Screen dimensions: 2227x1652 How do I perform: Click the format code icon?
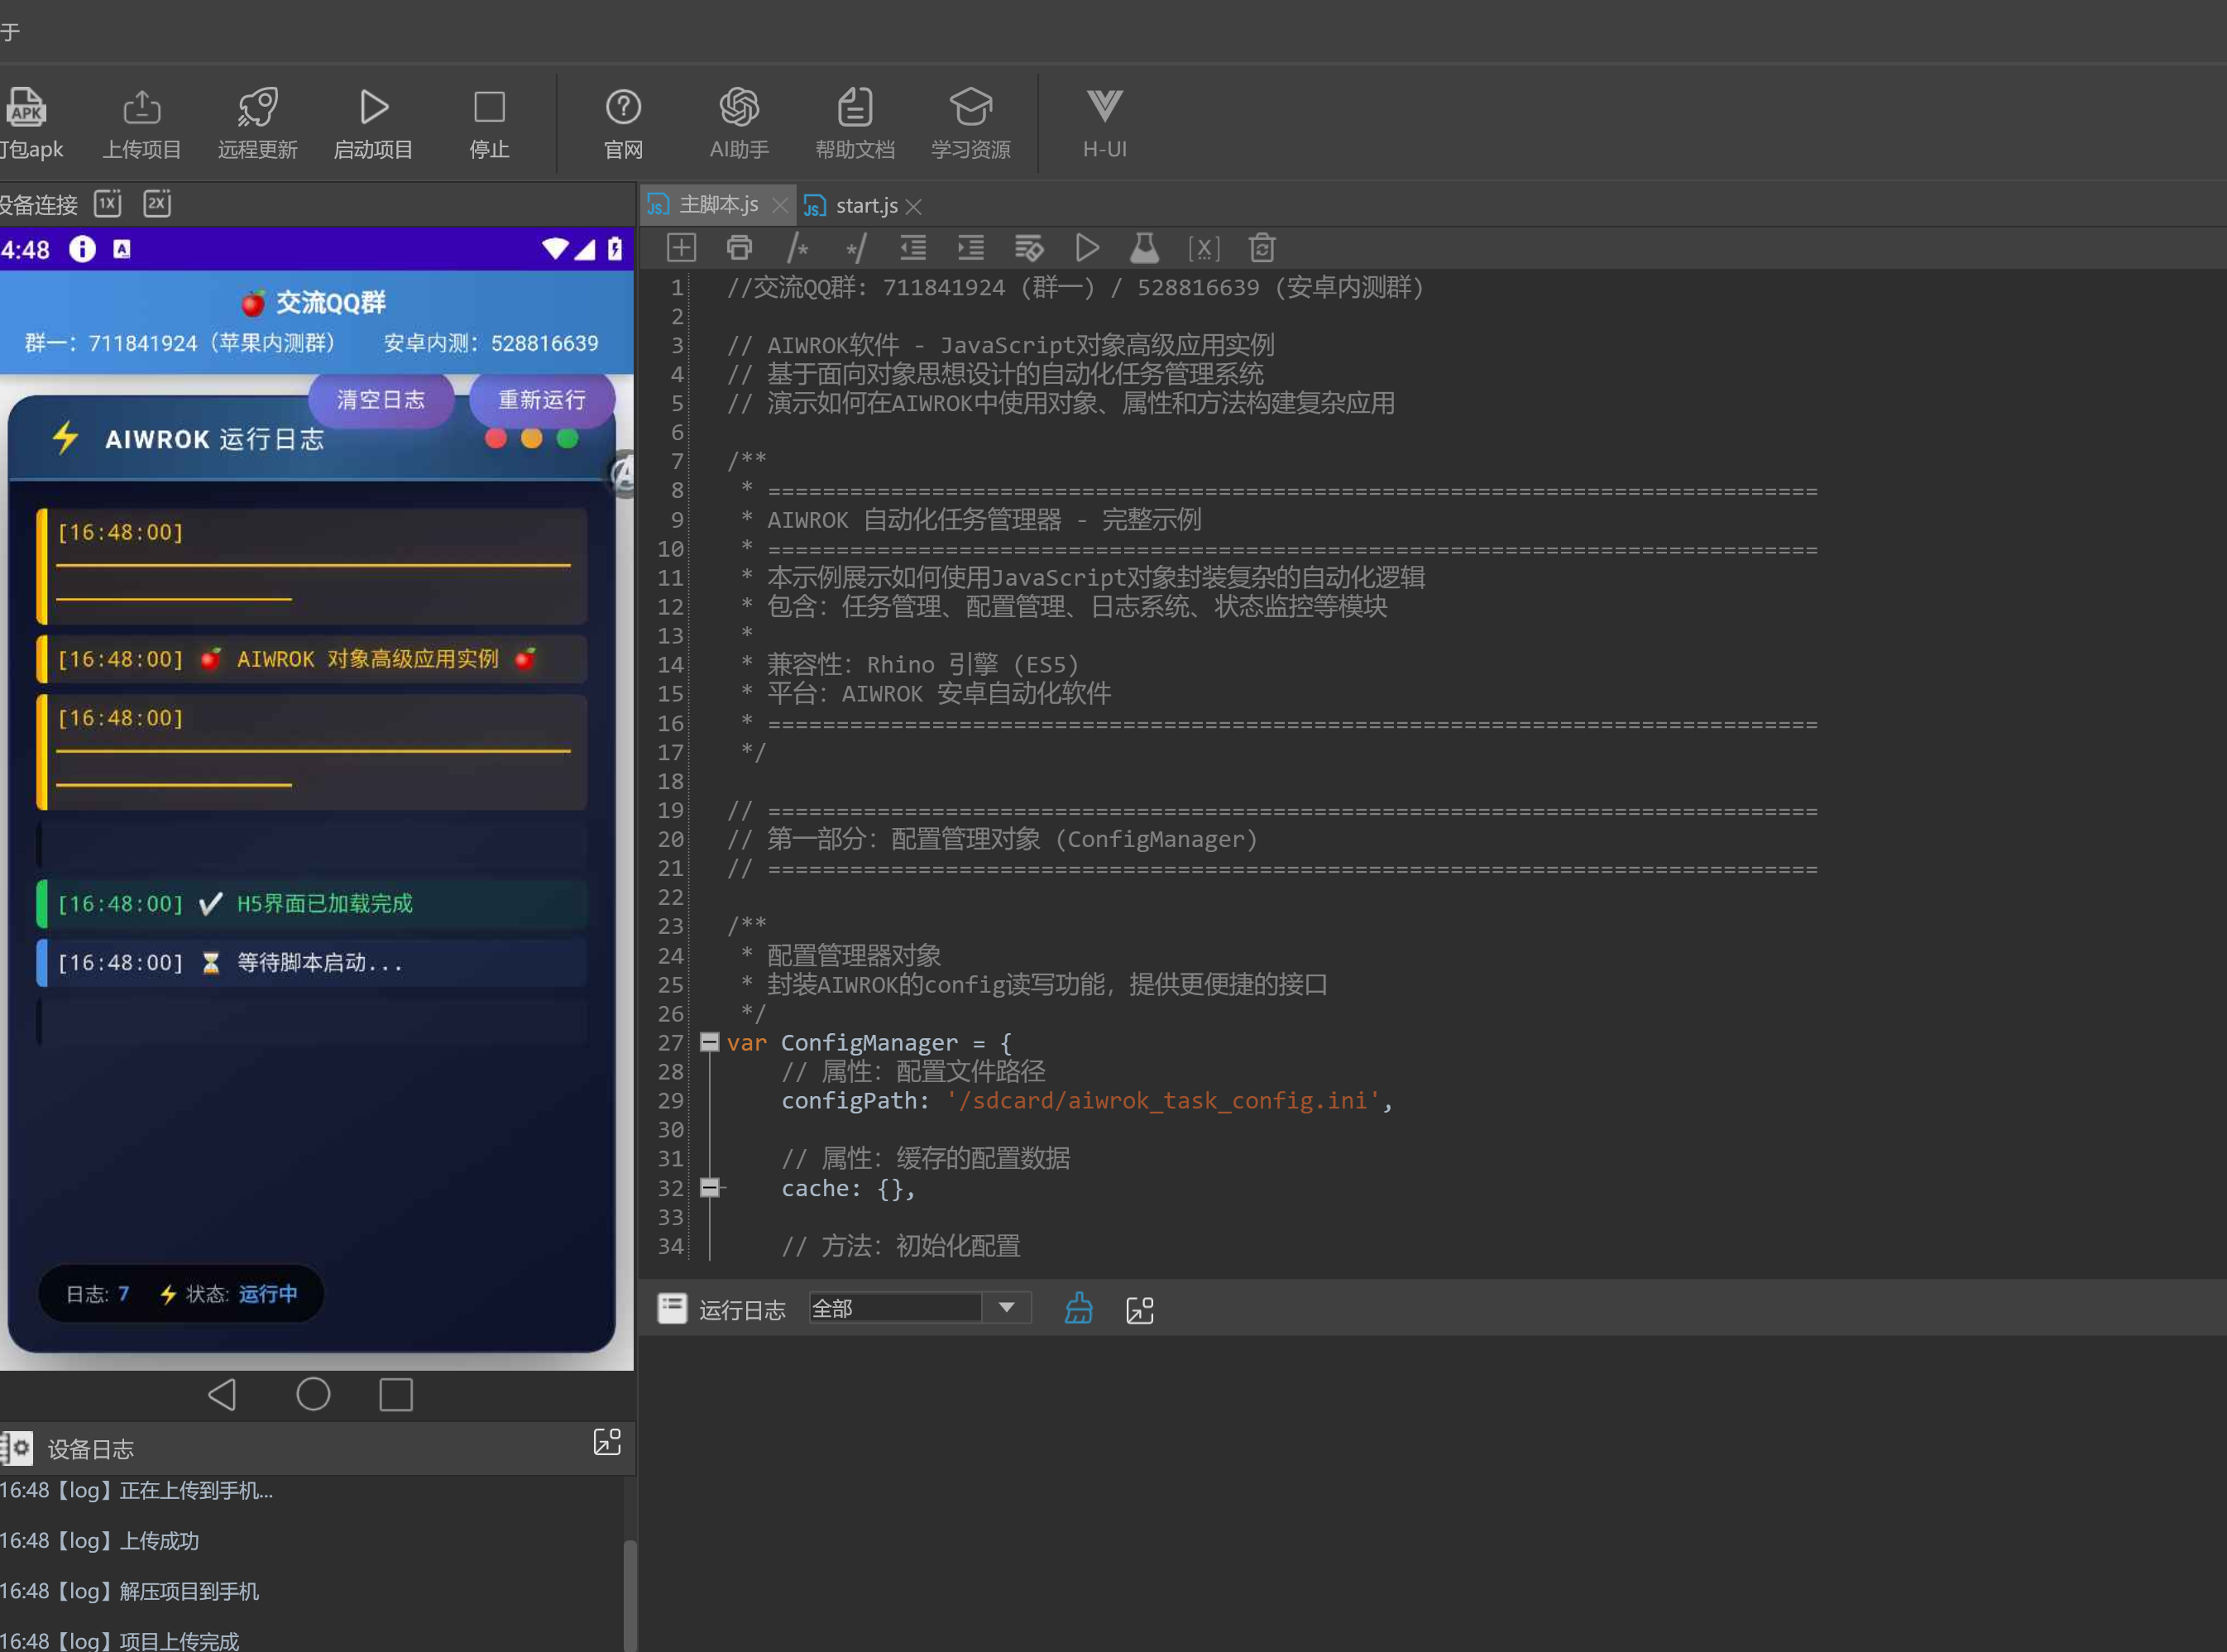tap(1029, 247)
